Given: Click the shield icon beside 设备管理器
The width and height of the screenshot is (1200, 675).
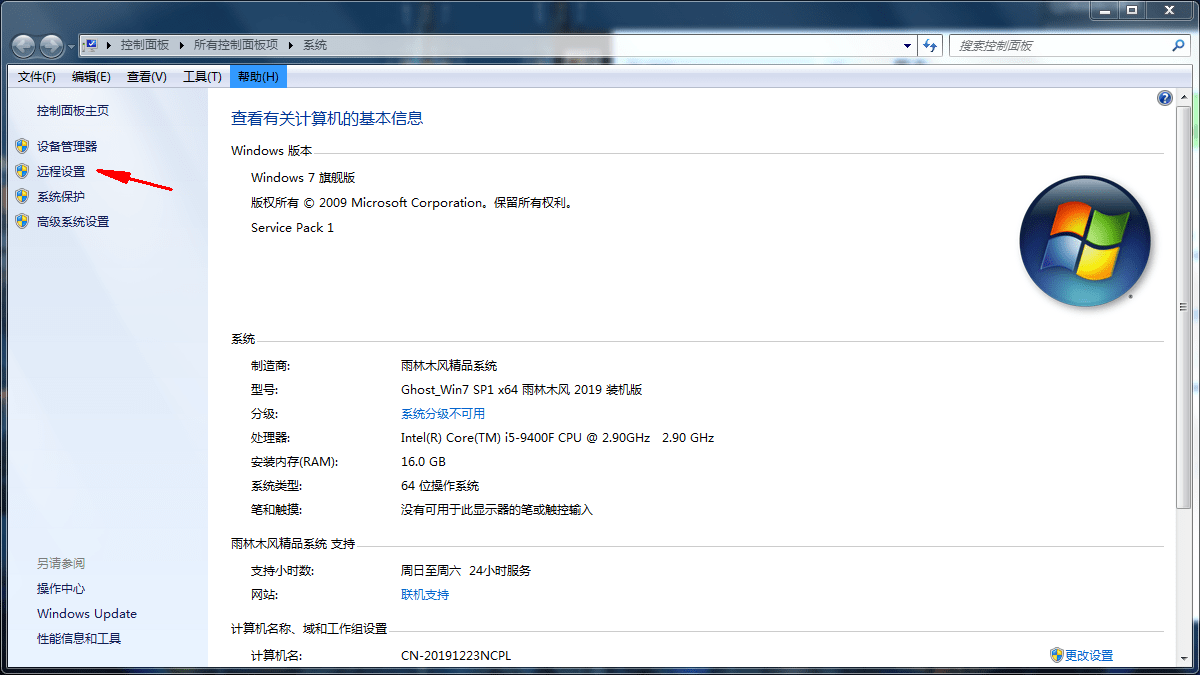Looking at the screenshot, I should tap(22, 146).
